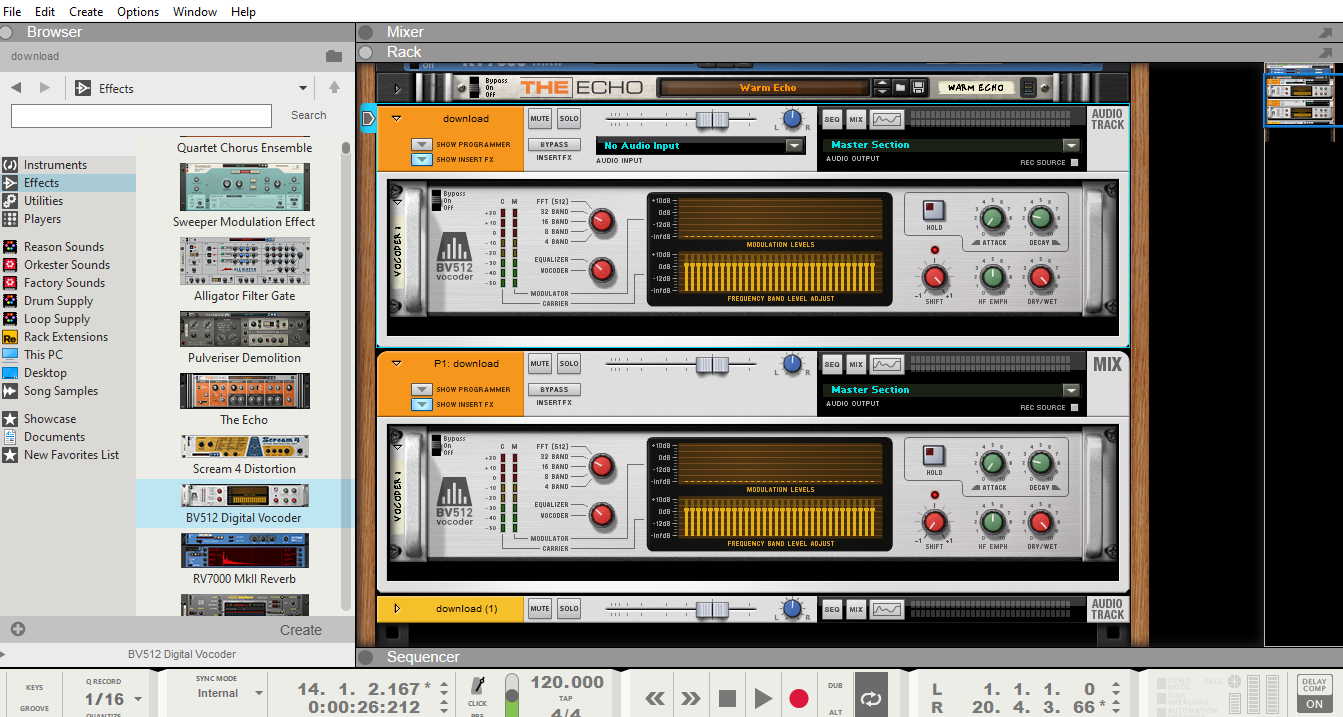Viewport: 1343px width, 717px height.
Task: Mute the download (1) audio track
Action: (x=540, y=608)
